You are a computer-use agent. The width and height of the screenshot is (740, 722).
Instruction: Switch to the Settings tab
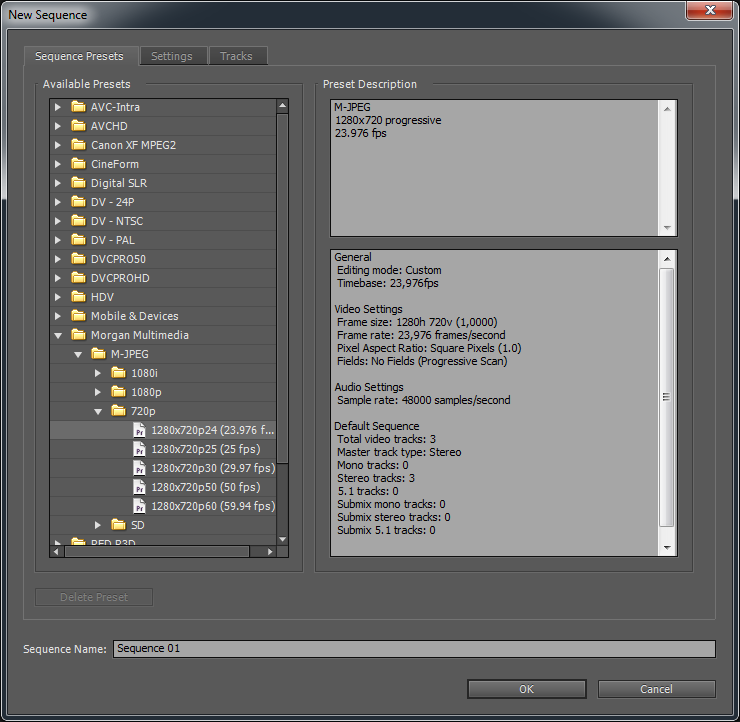tap(172, 56)
